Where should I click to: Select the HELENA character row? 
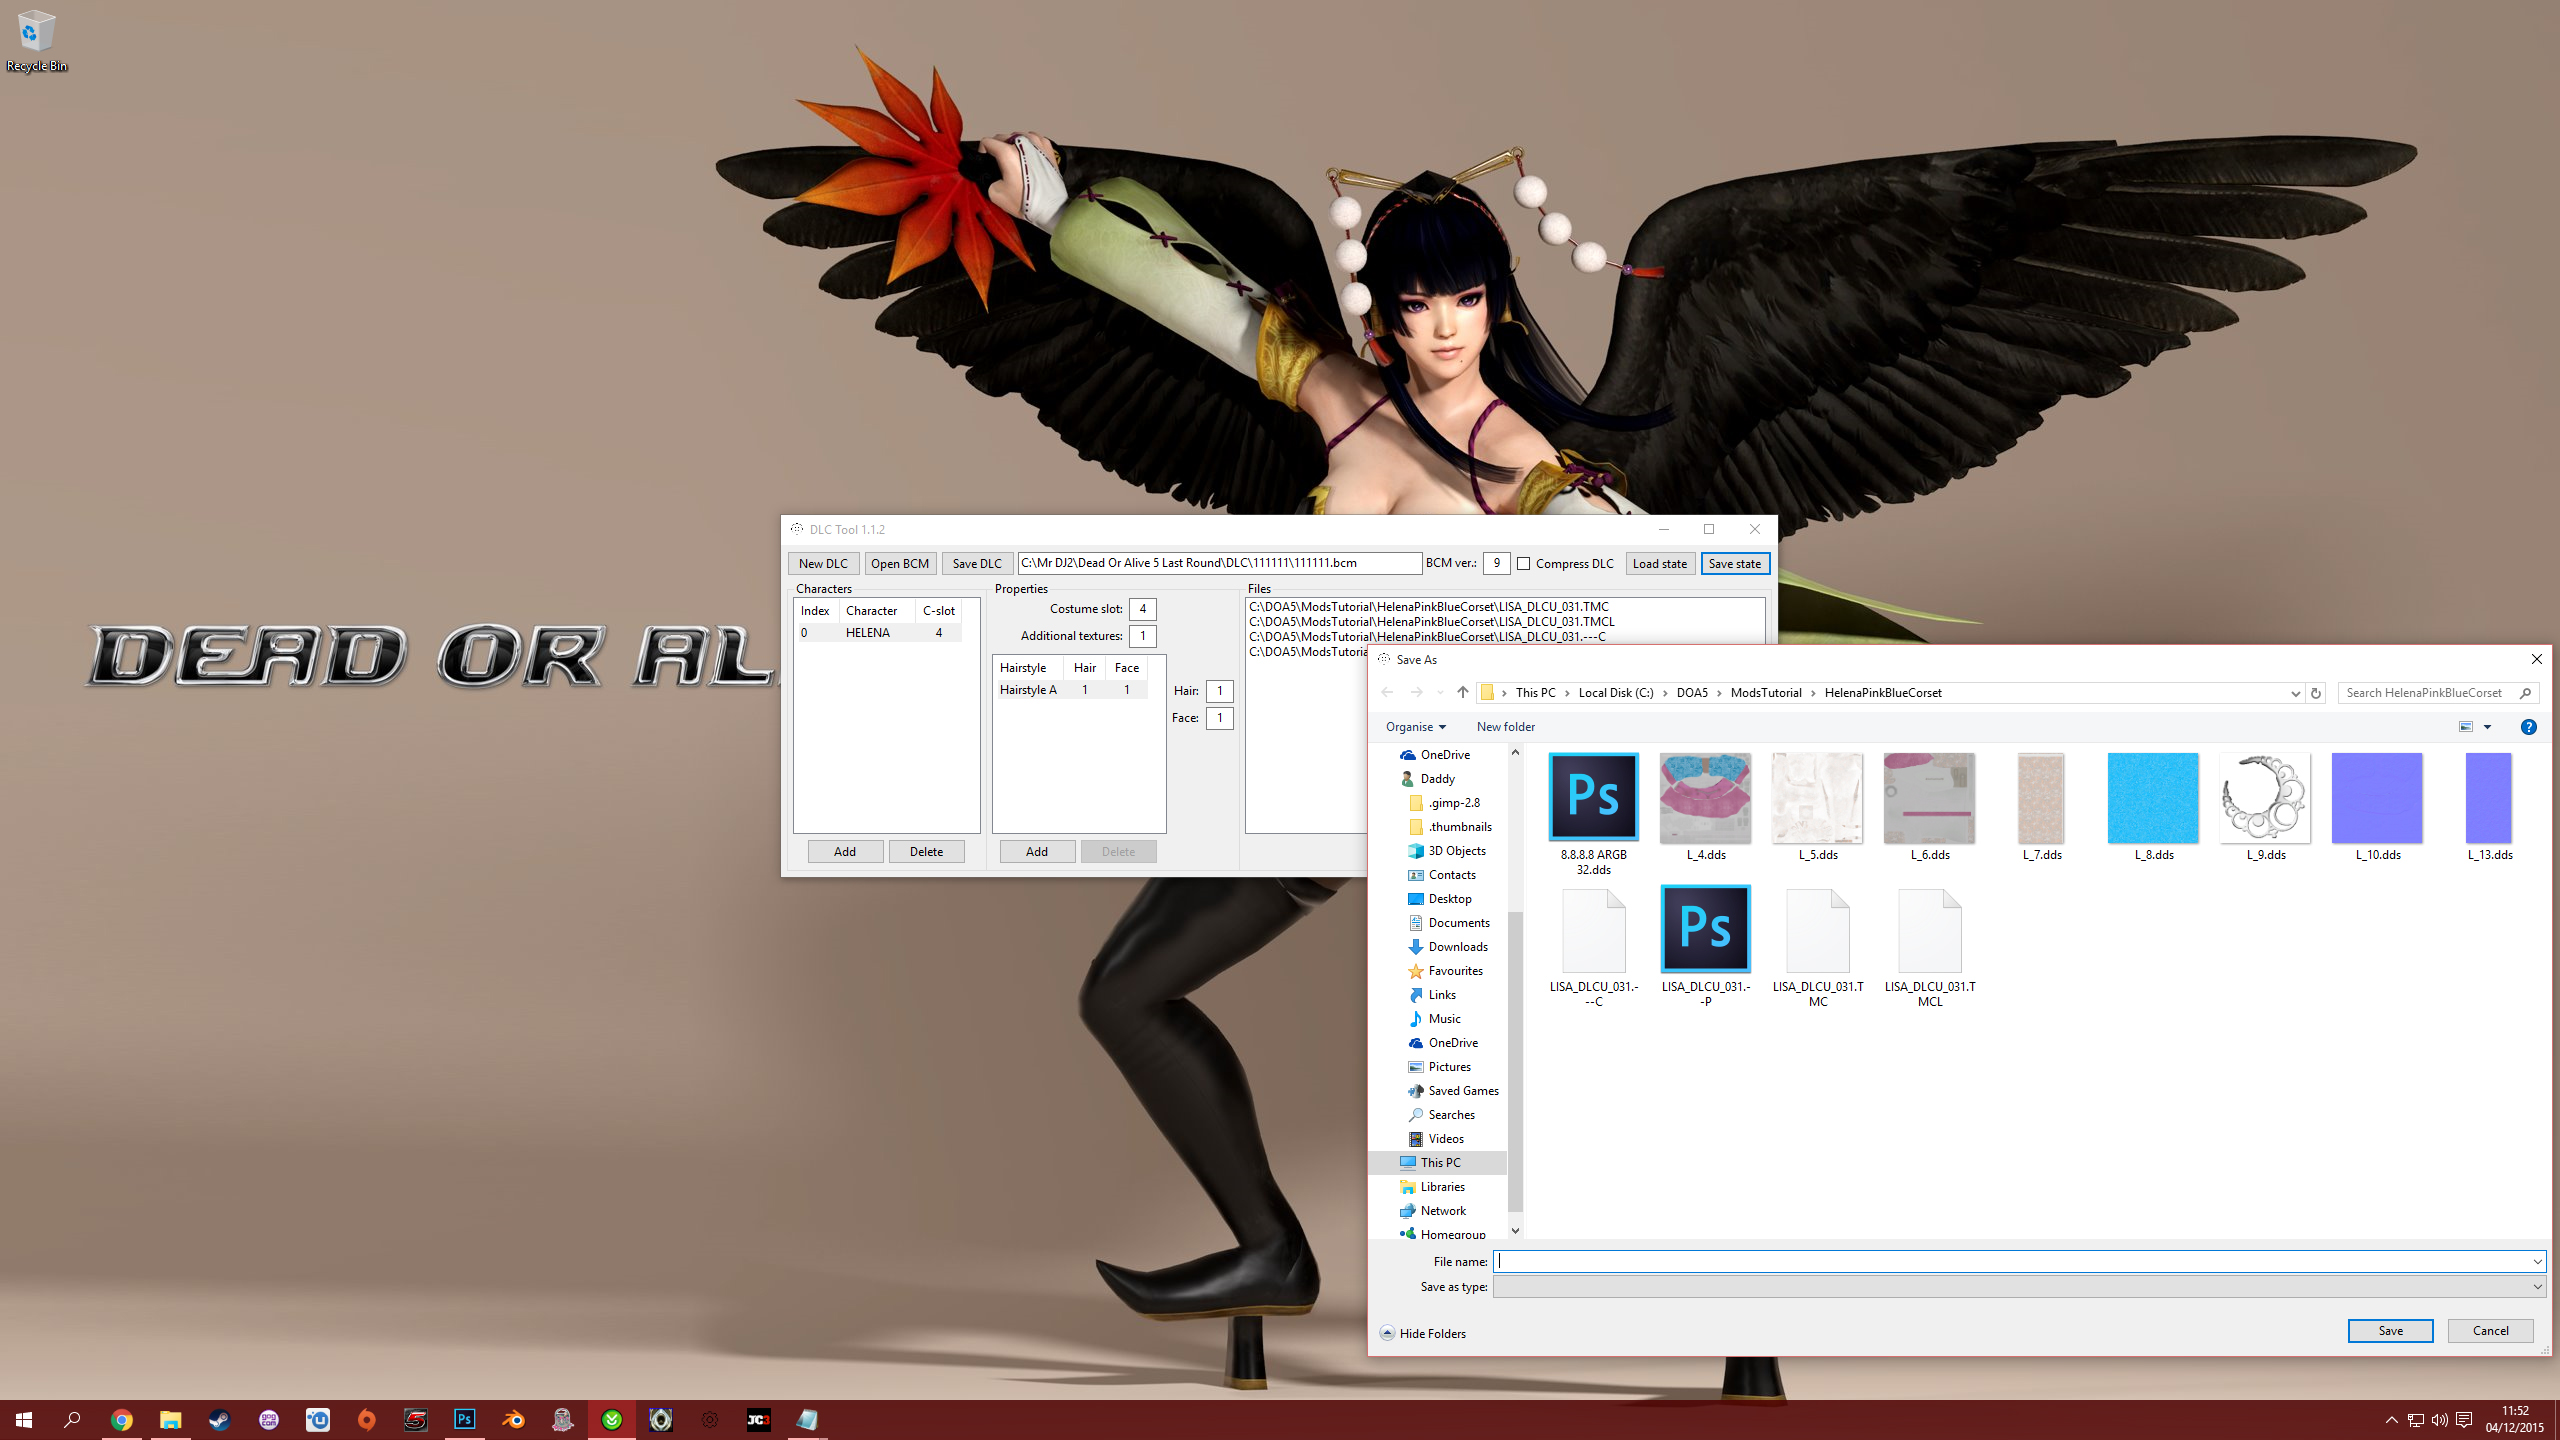point(879,633)
